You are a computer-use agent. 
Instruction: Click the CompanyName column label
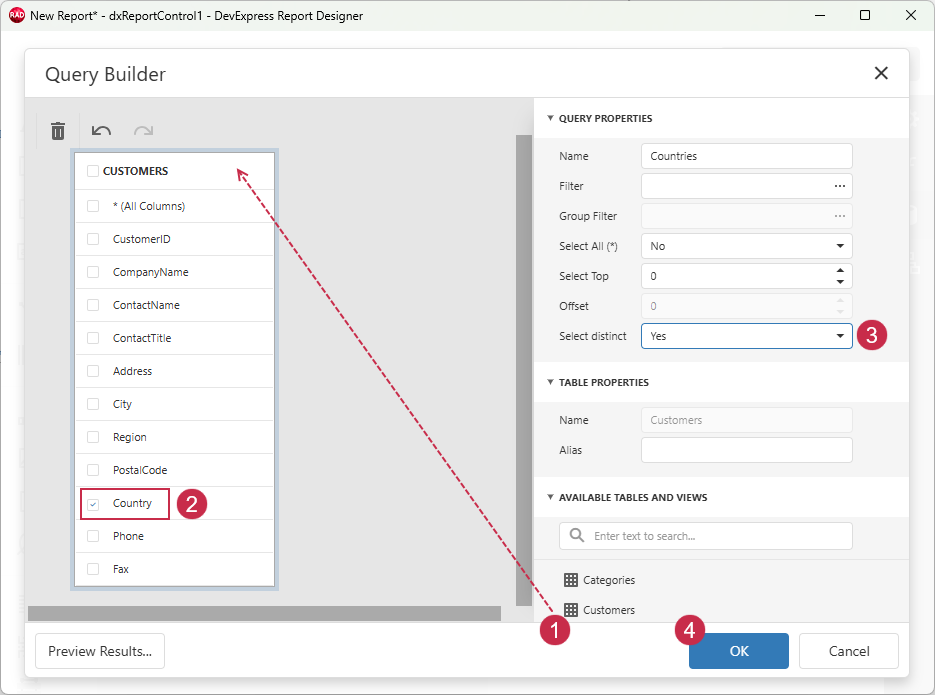tap(151, 272)
